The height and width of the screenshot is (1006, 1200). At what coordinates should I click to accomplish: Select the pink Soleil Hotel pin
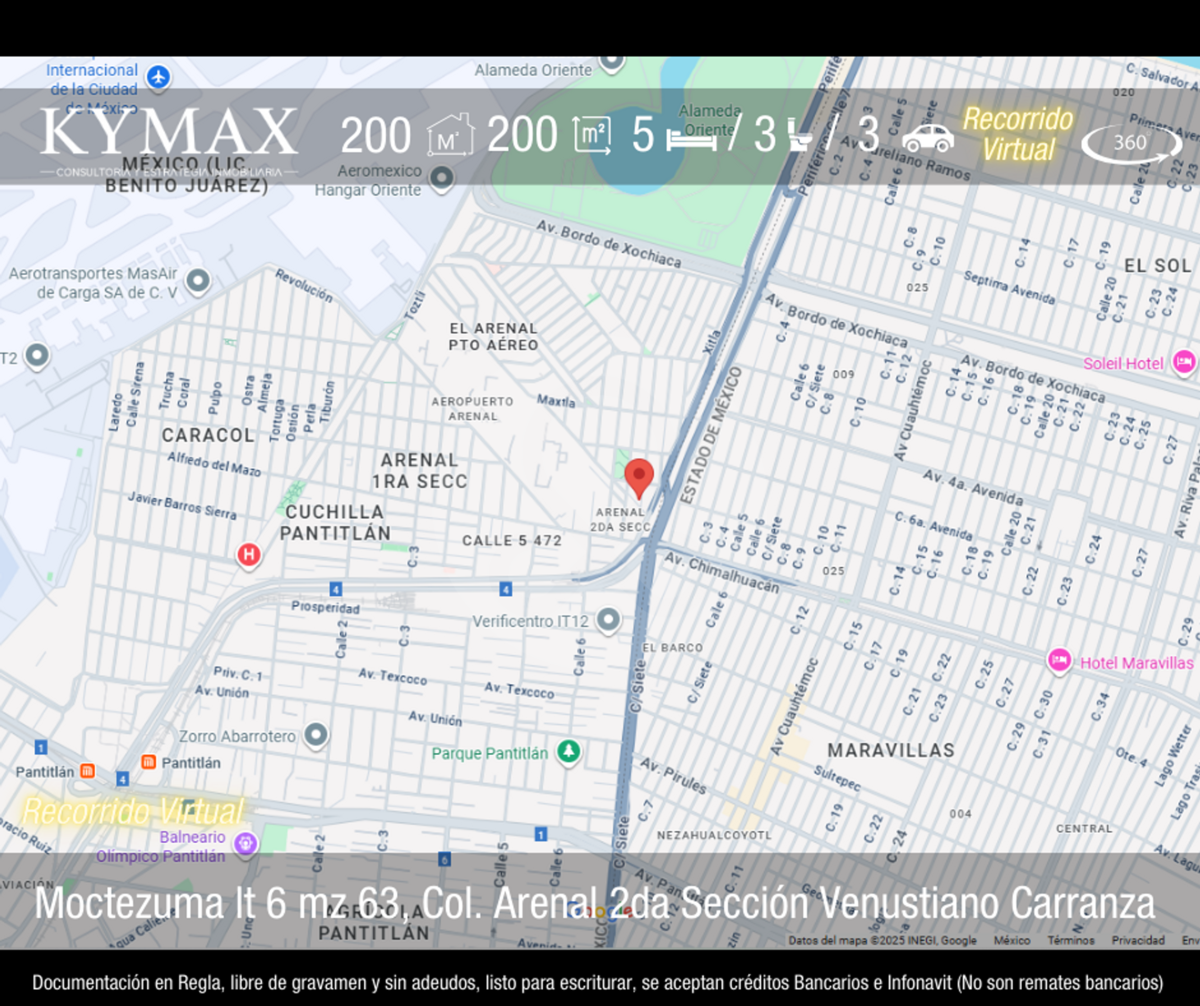[1184, 362]
